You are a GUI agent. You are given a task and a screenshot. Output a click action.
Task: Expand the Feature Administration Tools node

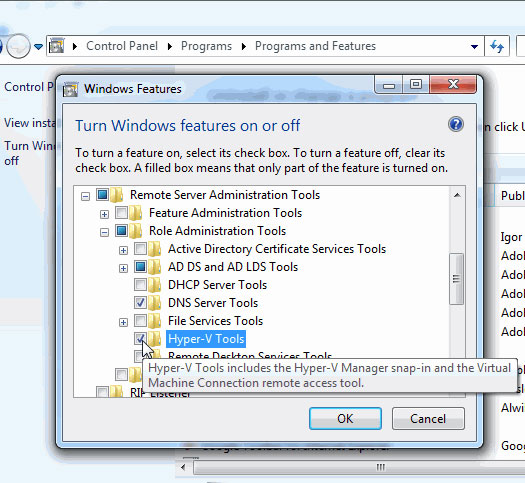pos(104,214)
